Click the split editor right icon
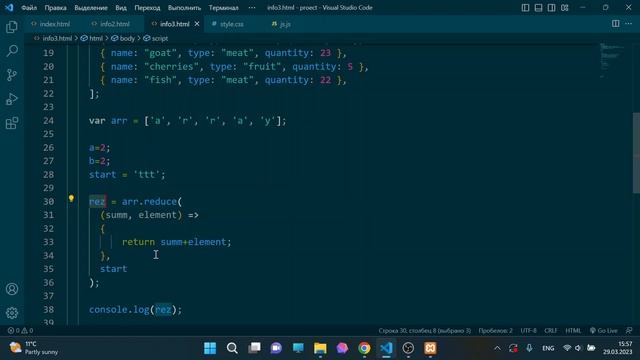The height and width of the screenshot is (360, 640). [616, 24]
